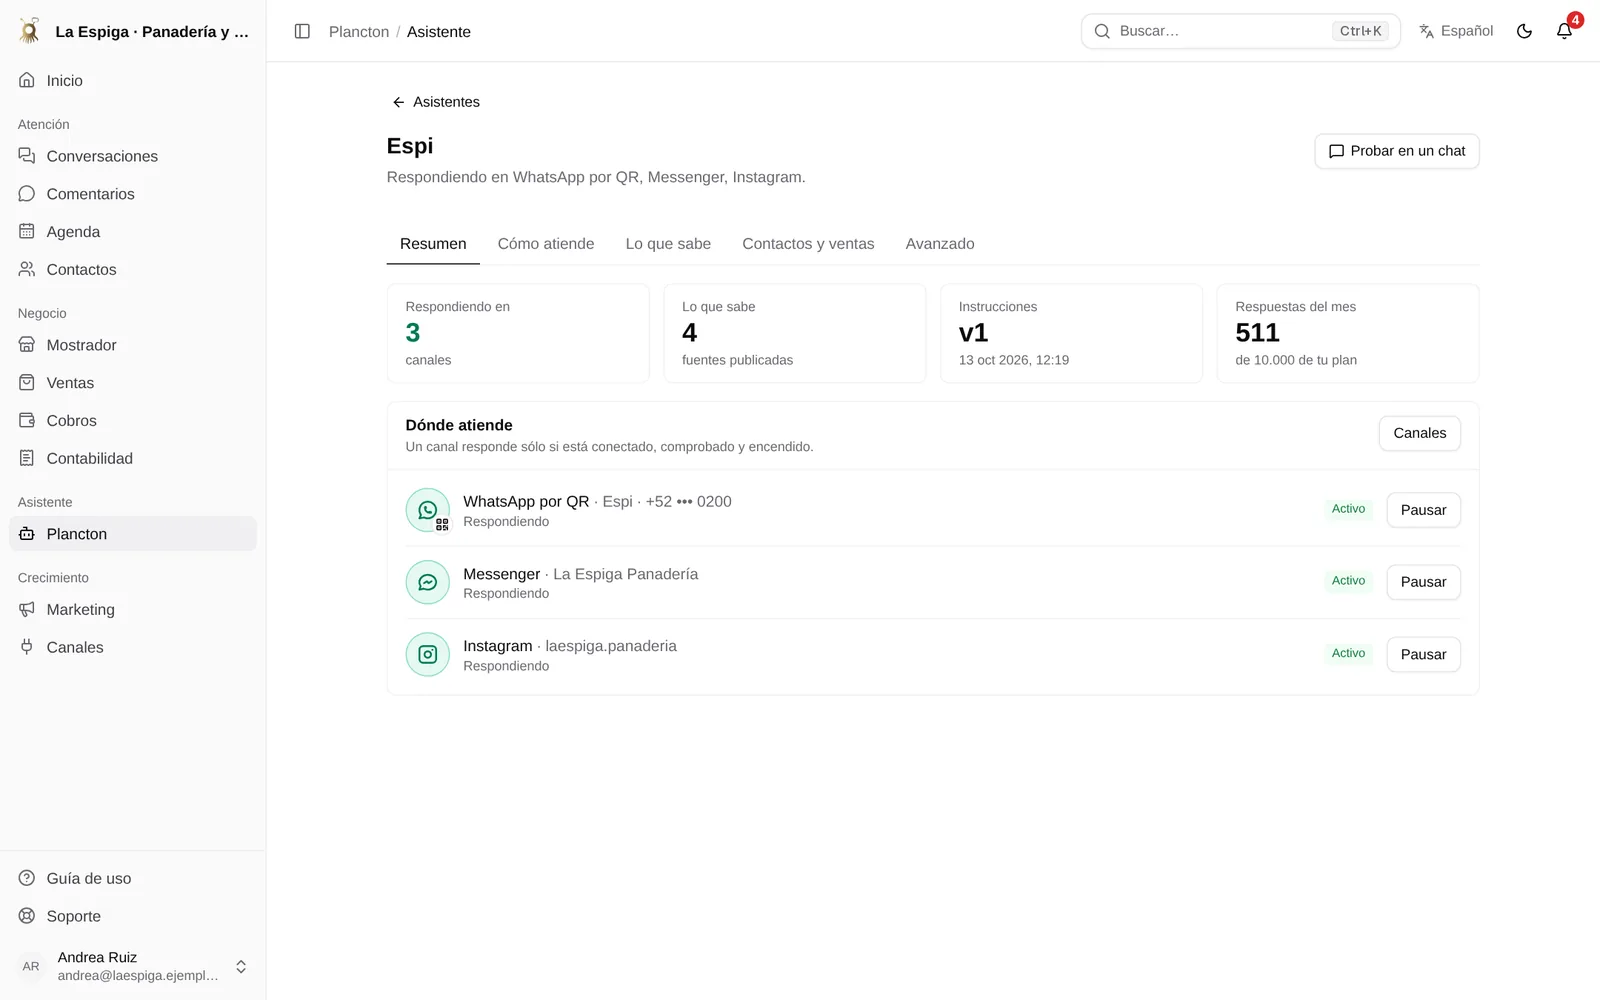Screen dimensions: 1600x1000
Task: Open Contabilidad in the sidebar
Action: pyautogui.click(x=133, y=459)
